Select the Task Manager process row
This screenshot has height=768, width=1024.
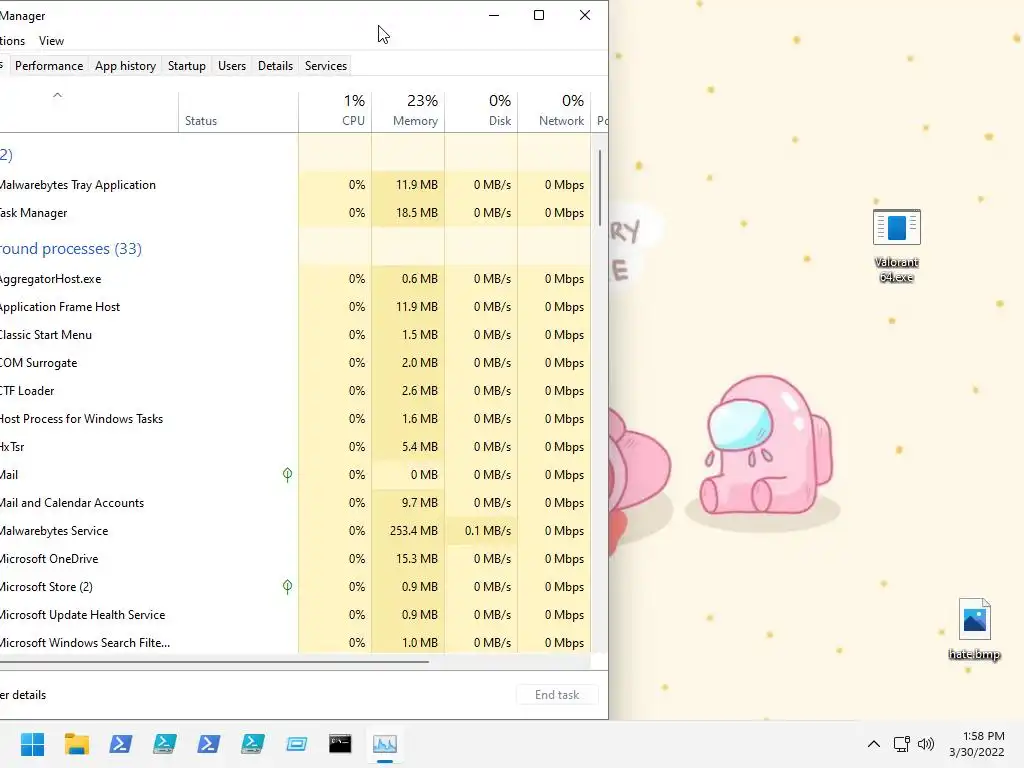pyautogui.click(x=295, y=213)
